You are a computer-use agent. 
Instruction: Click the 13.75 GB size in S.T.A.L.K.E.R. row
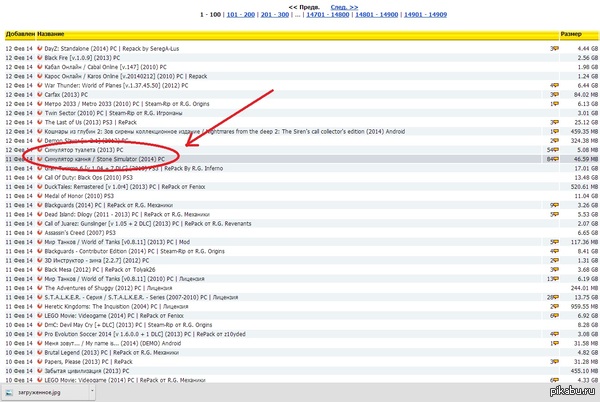point(586,297)
